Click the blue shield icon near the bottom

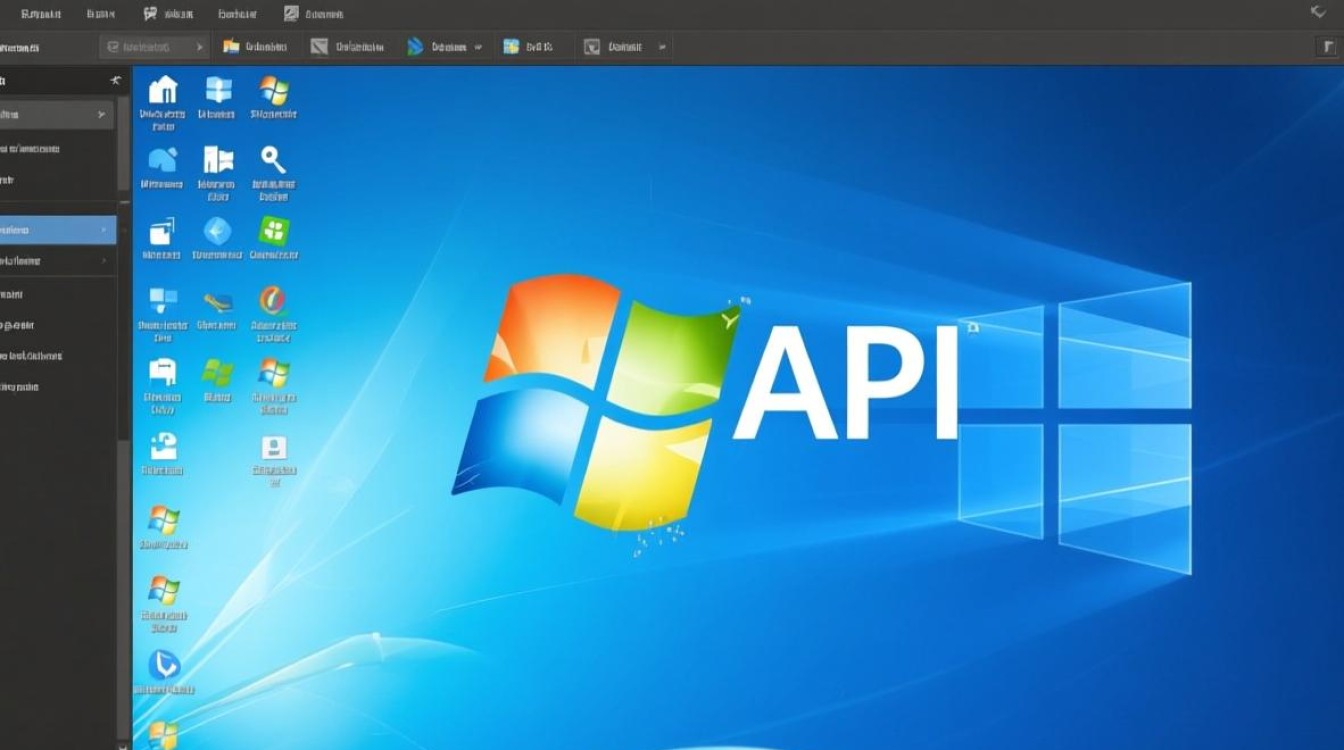162,663
